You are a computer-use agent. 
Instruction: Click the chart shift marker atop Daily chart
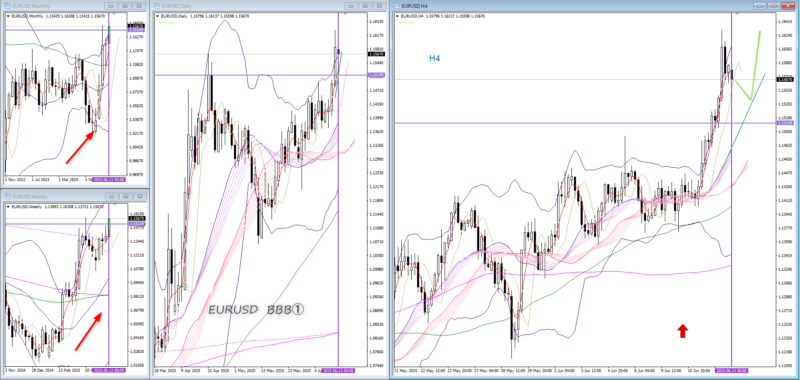[346, 14]
